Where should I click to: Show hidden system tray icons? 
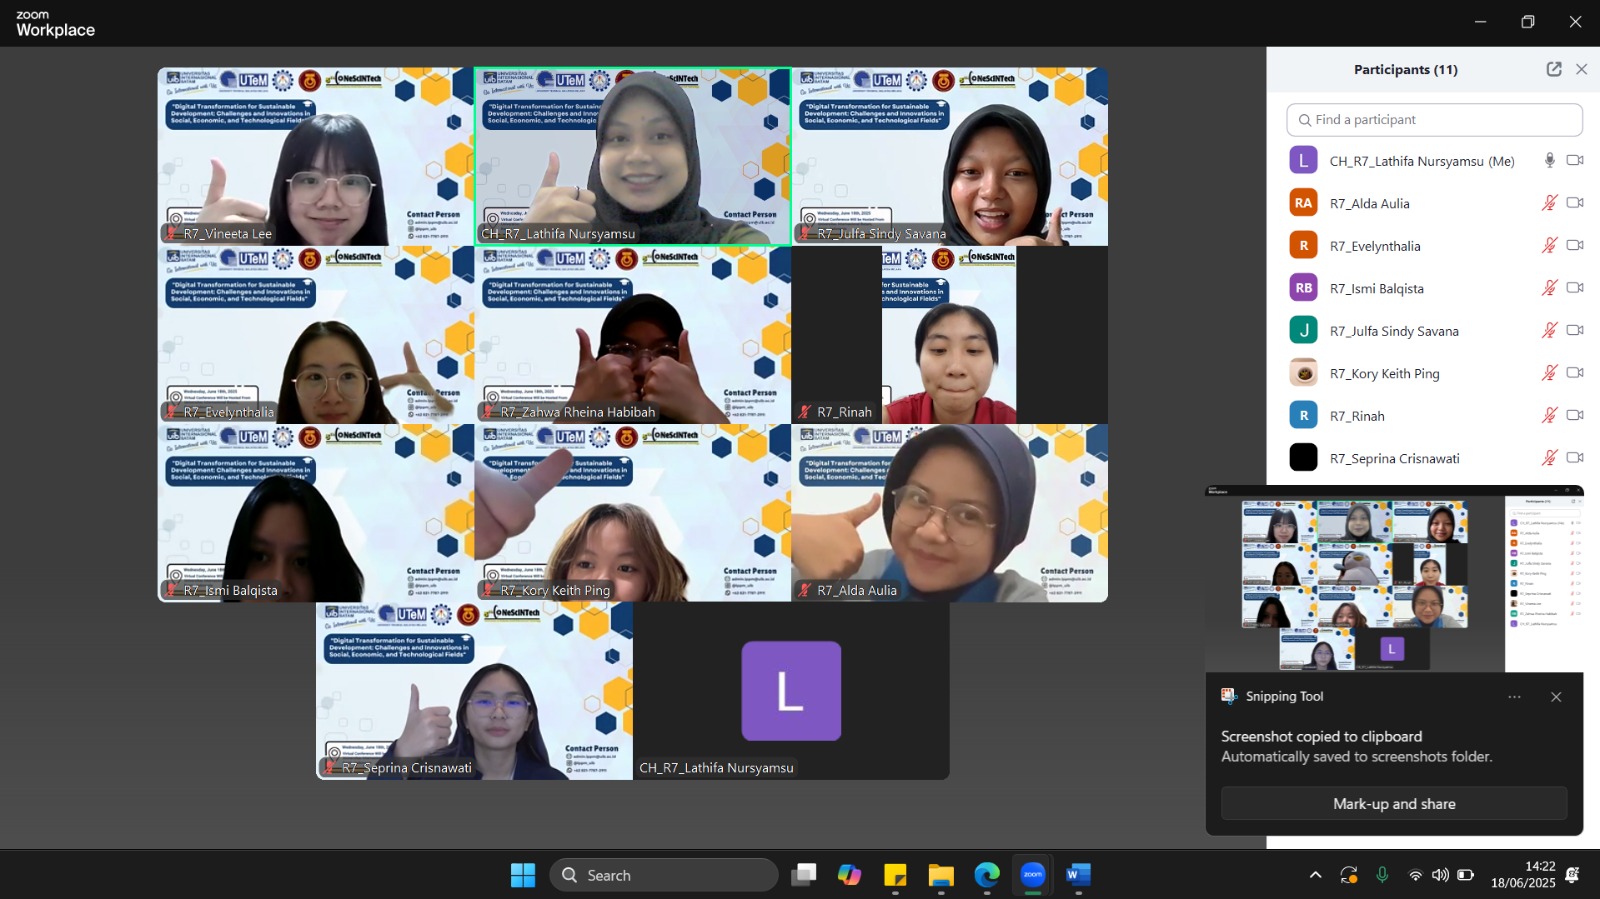click(1315, 875)
